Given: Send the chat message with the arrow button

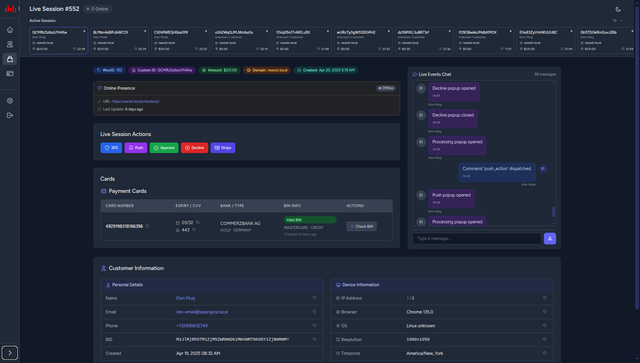Looking at the screenshot, I should point(550,238).
